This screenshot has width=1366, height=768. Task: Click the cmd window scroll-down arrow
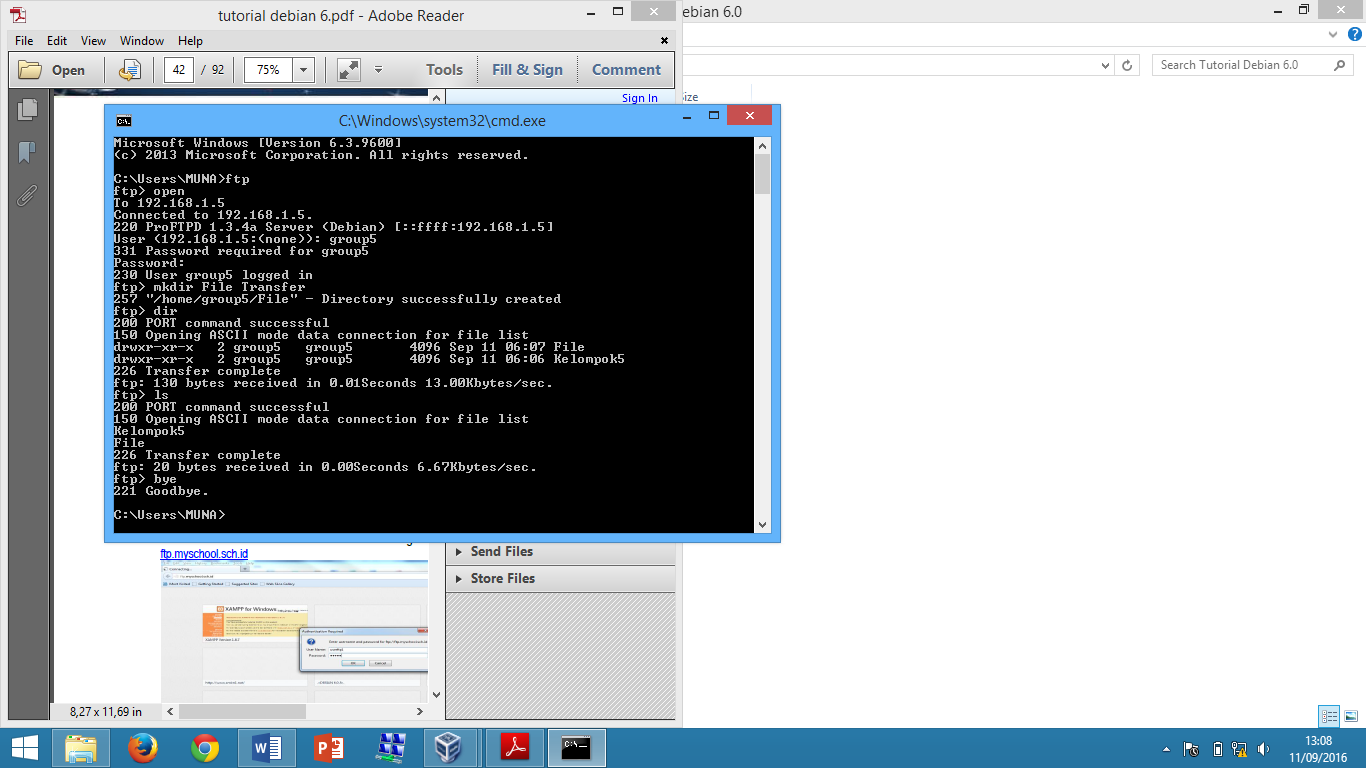762,524
